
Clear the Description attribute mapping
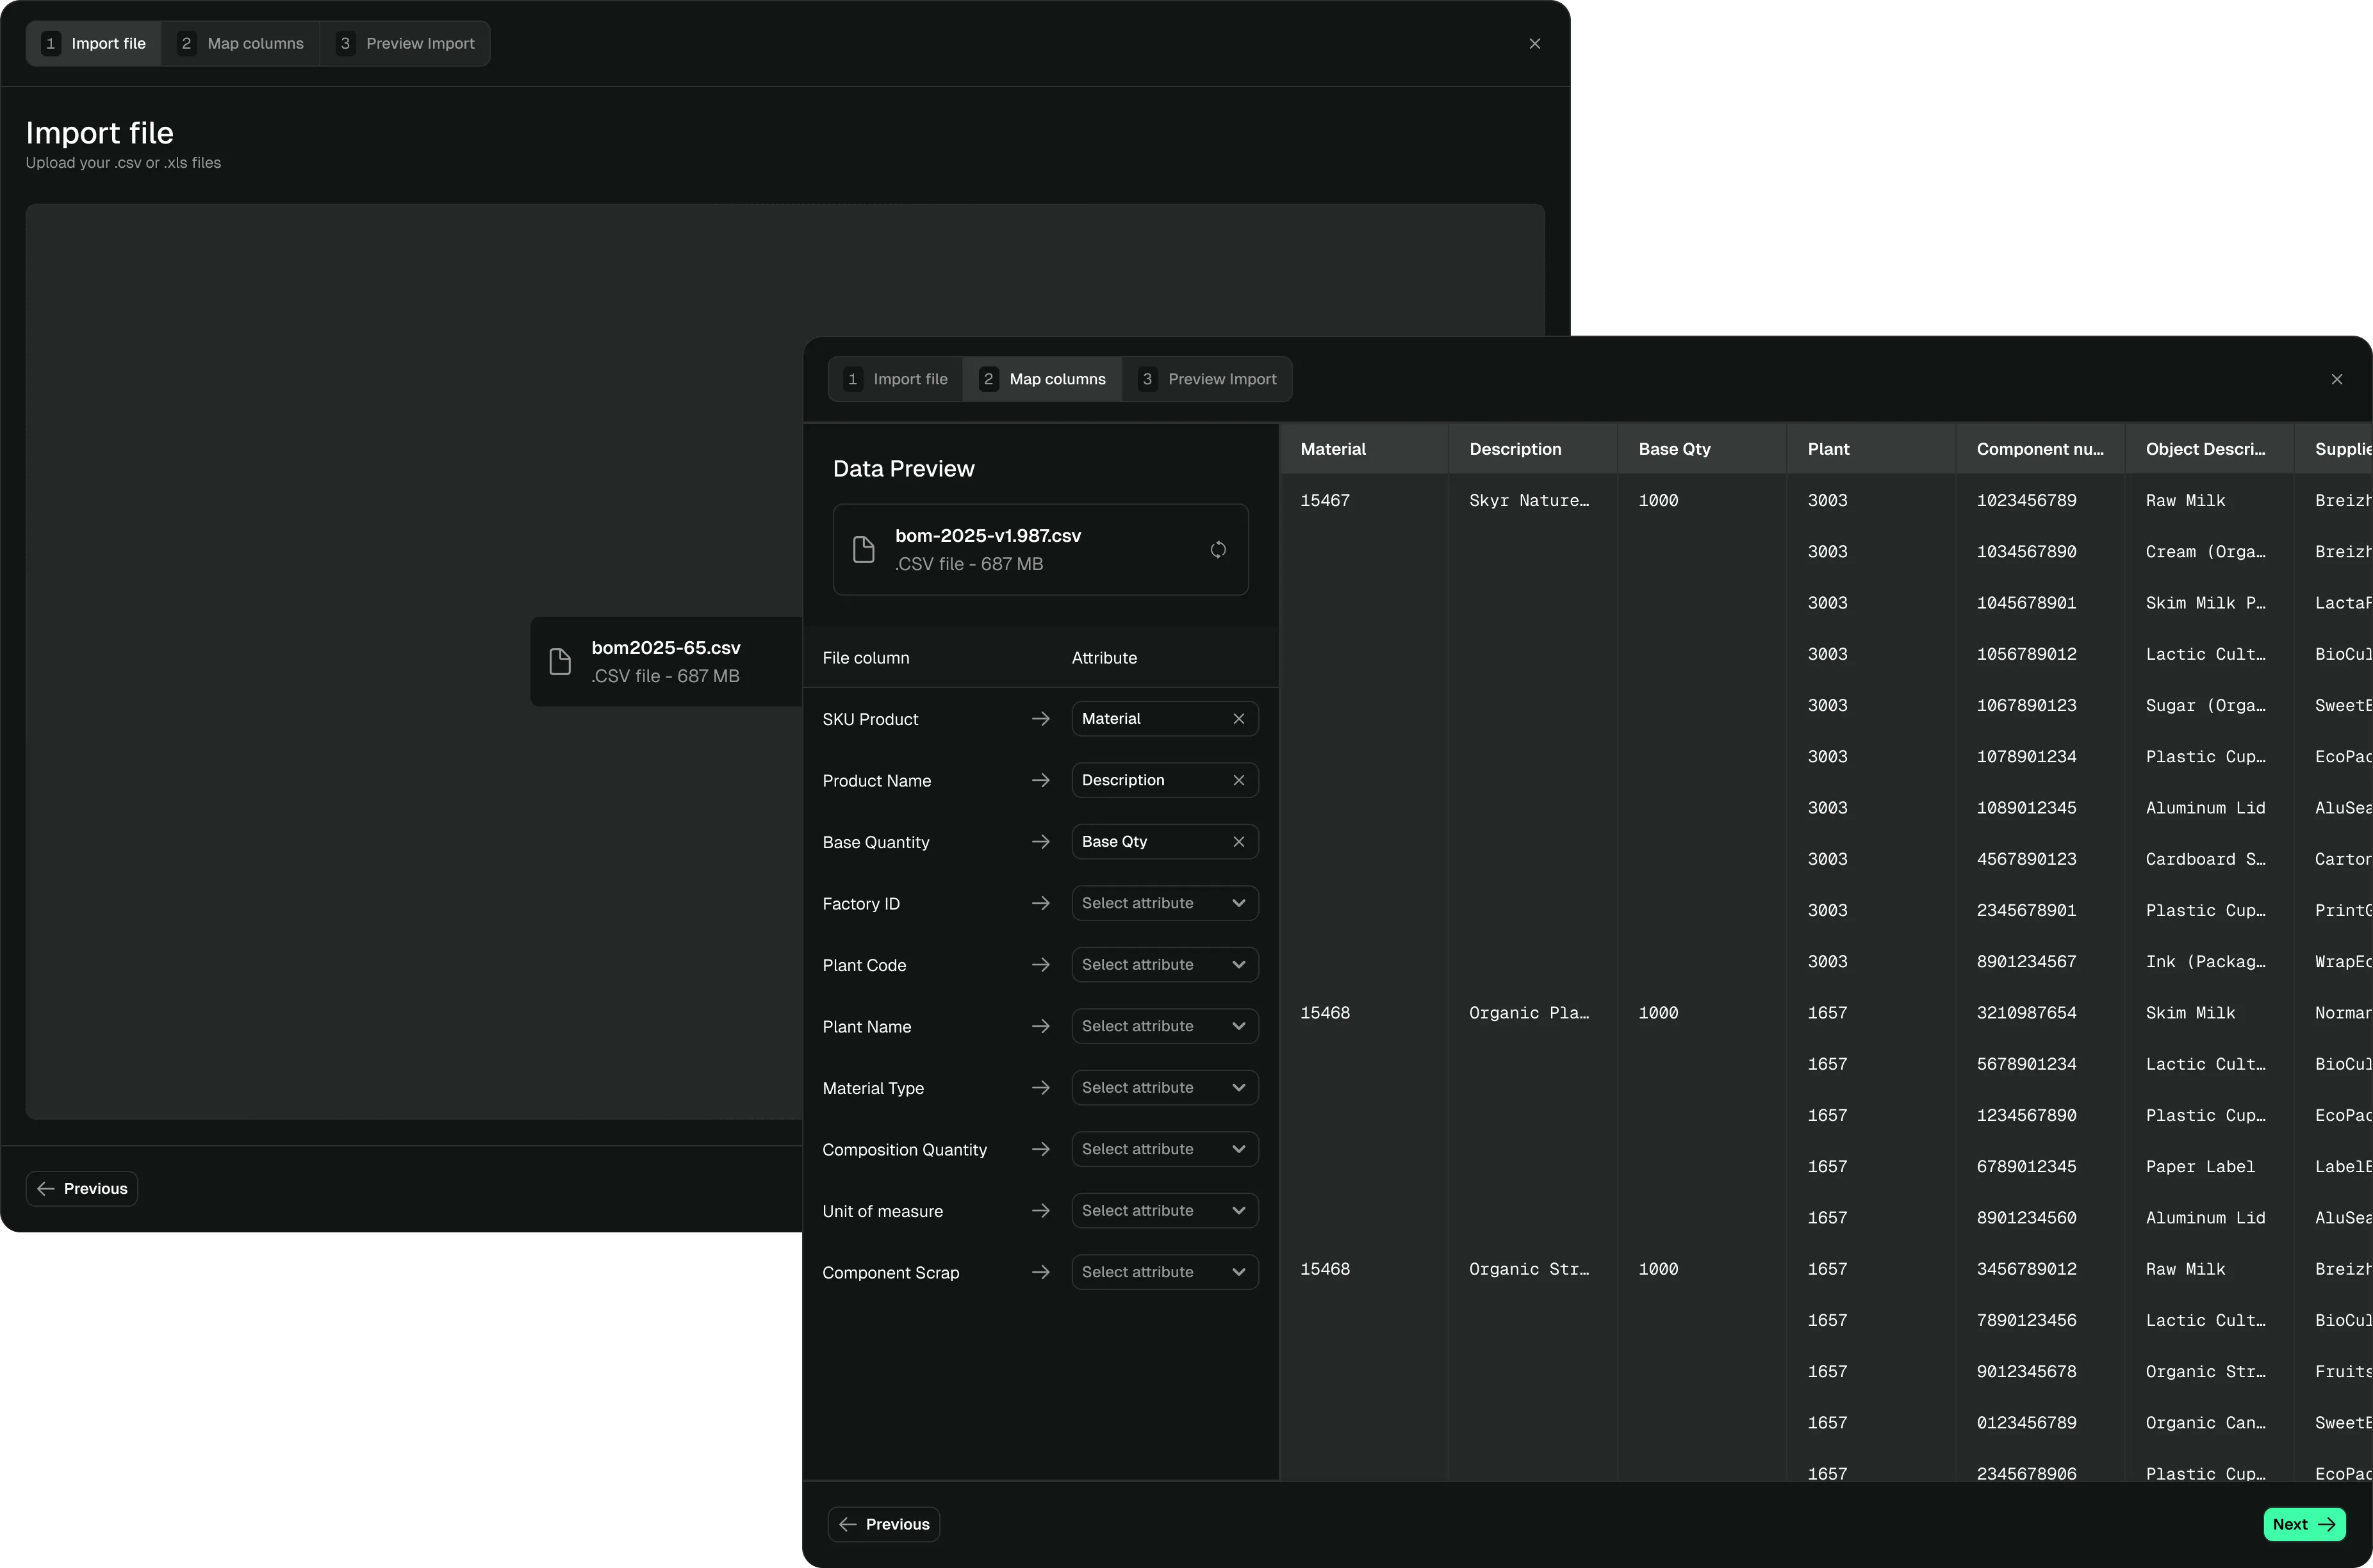1239,780
